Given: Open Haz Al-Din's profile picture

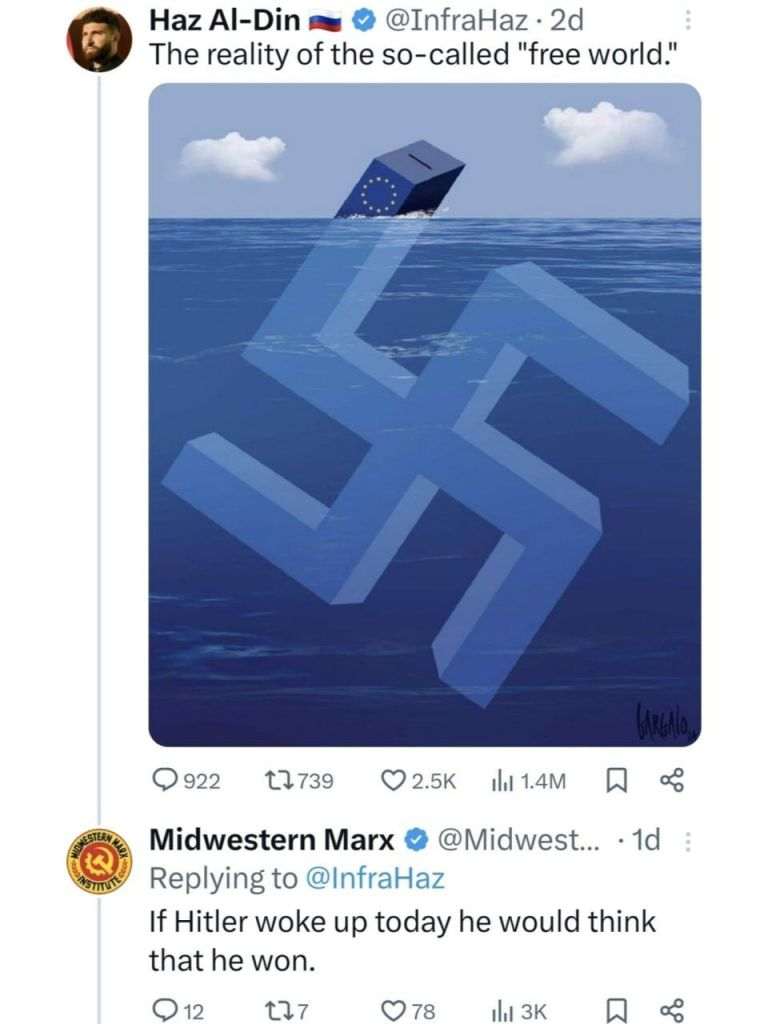Looking at the screenshot, I should [x=99, y=40].
